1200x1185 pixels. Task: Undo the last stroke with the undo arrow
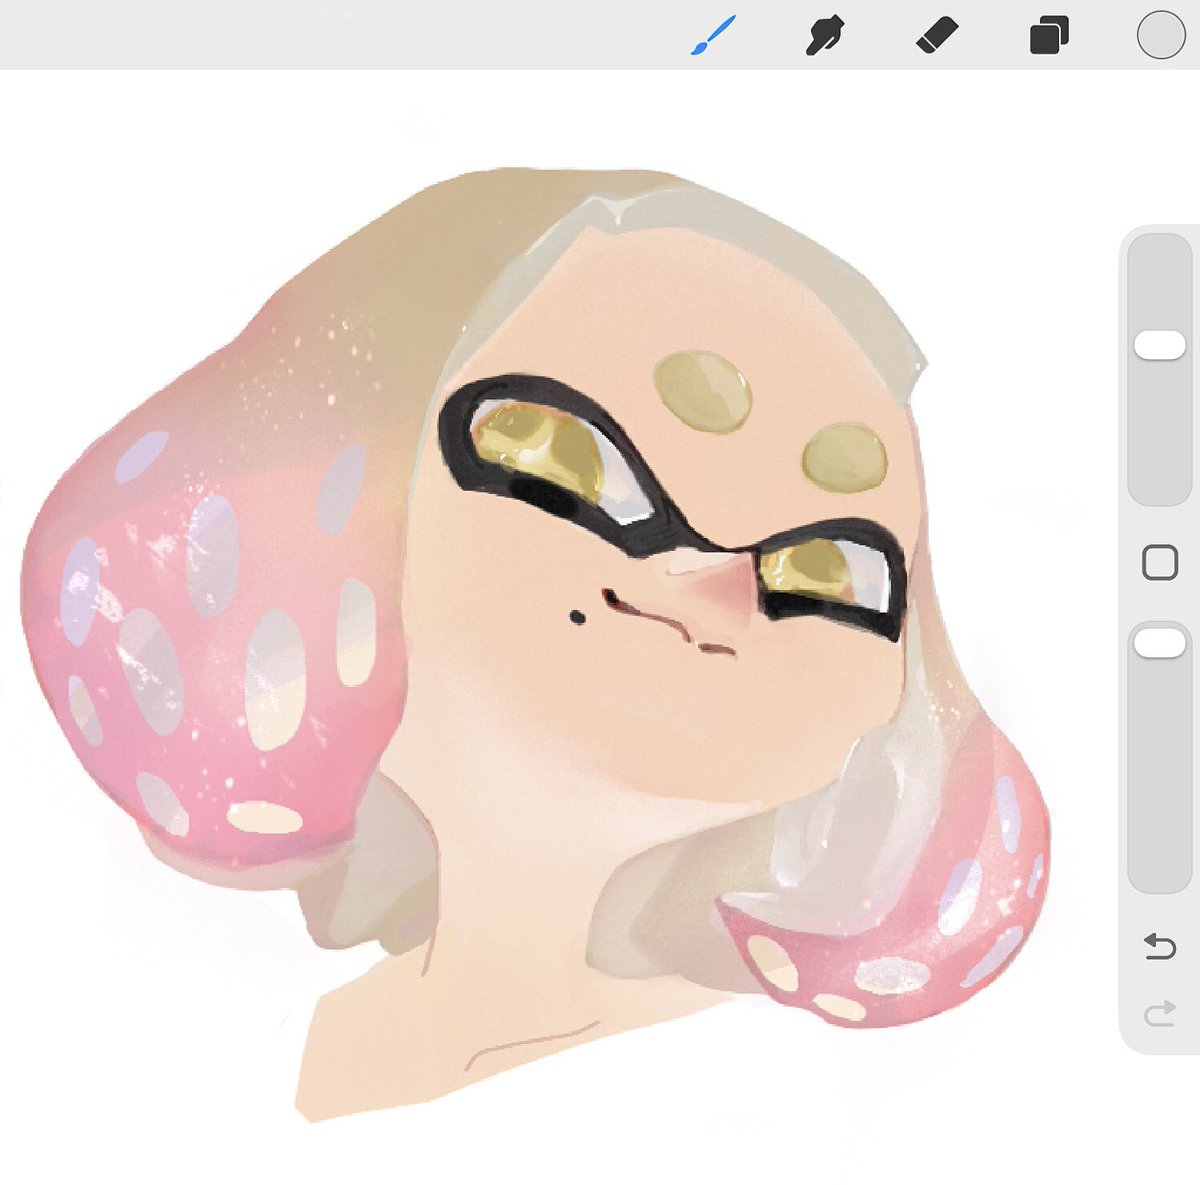(x=1160, y=945)
